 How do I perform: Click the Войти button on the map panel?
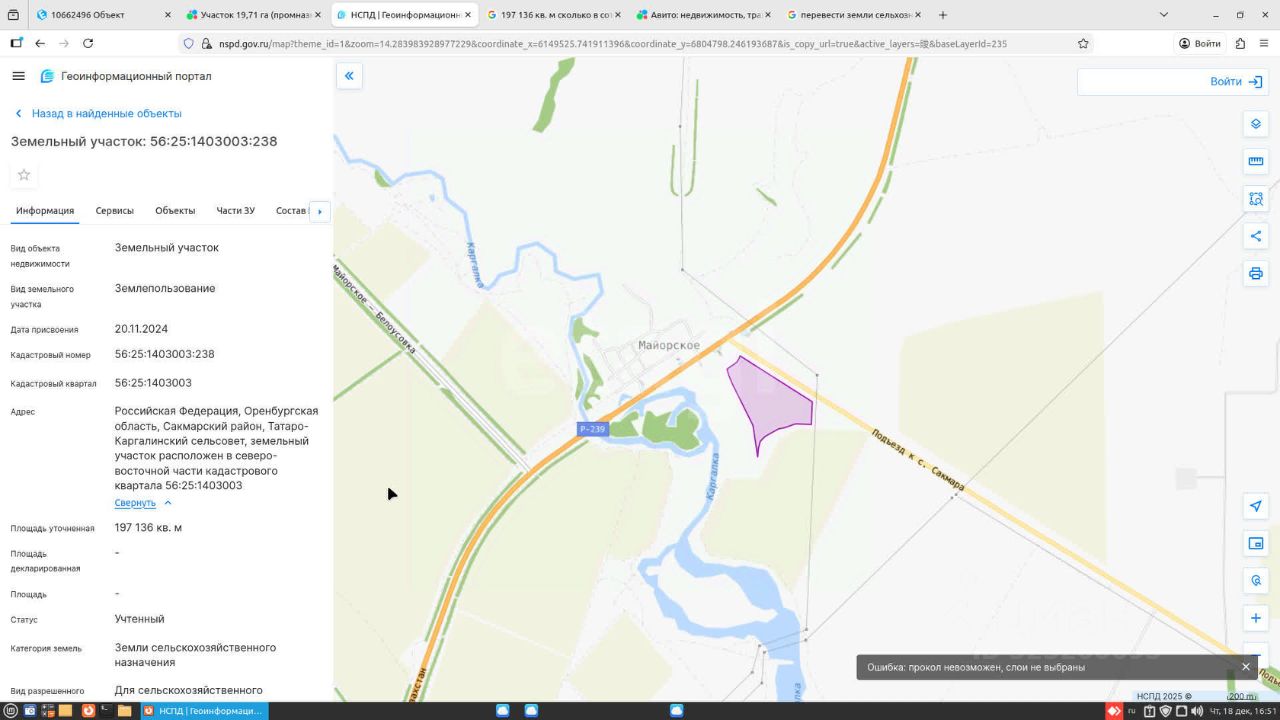click(x=1236, y=82)
